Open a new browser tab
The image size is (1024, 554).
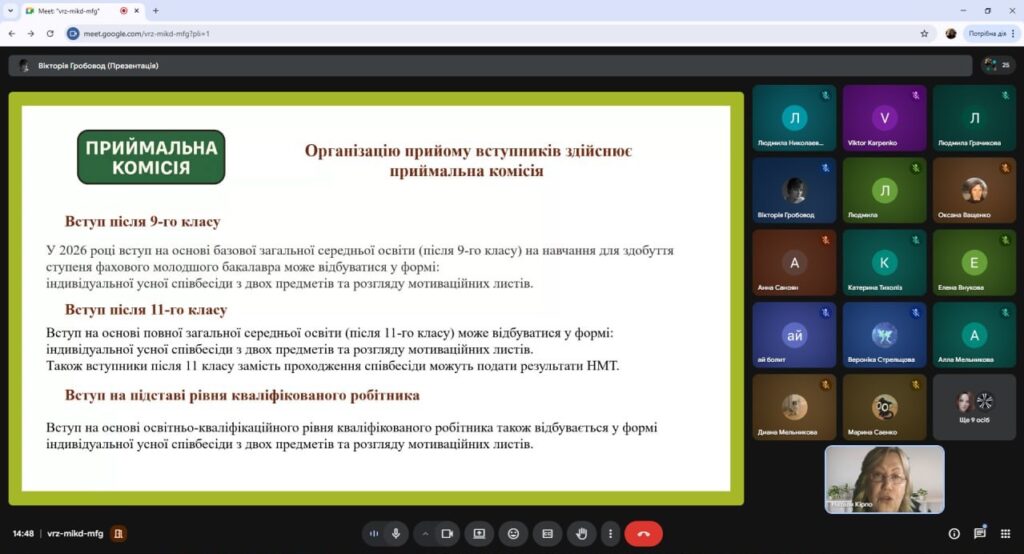(155, 10)
